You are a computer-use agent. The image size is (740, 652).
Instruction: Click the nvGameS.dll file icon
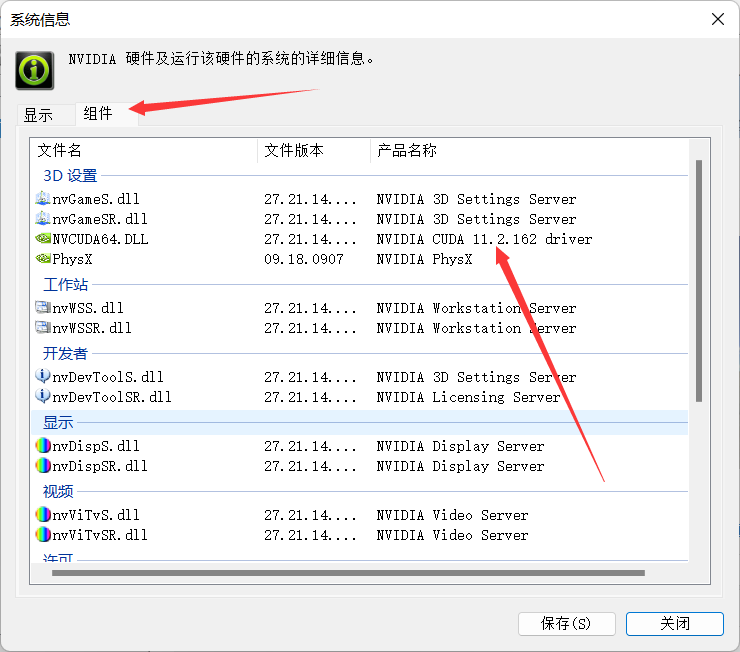coord(42,199)
